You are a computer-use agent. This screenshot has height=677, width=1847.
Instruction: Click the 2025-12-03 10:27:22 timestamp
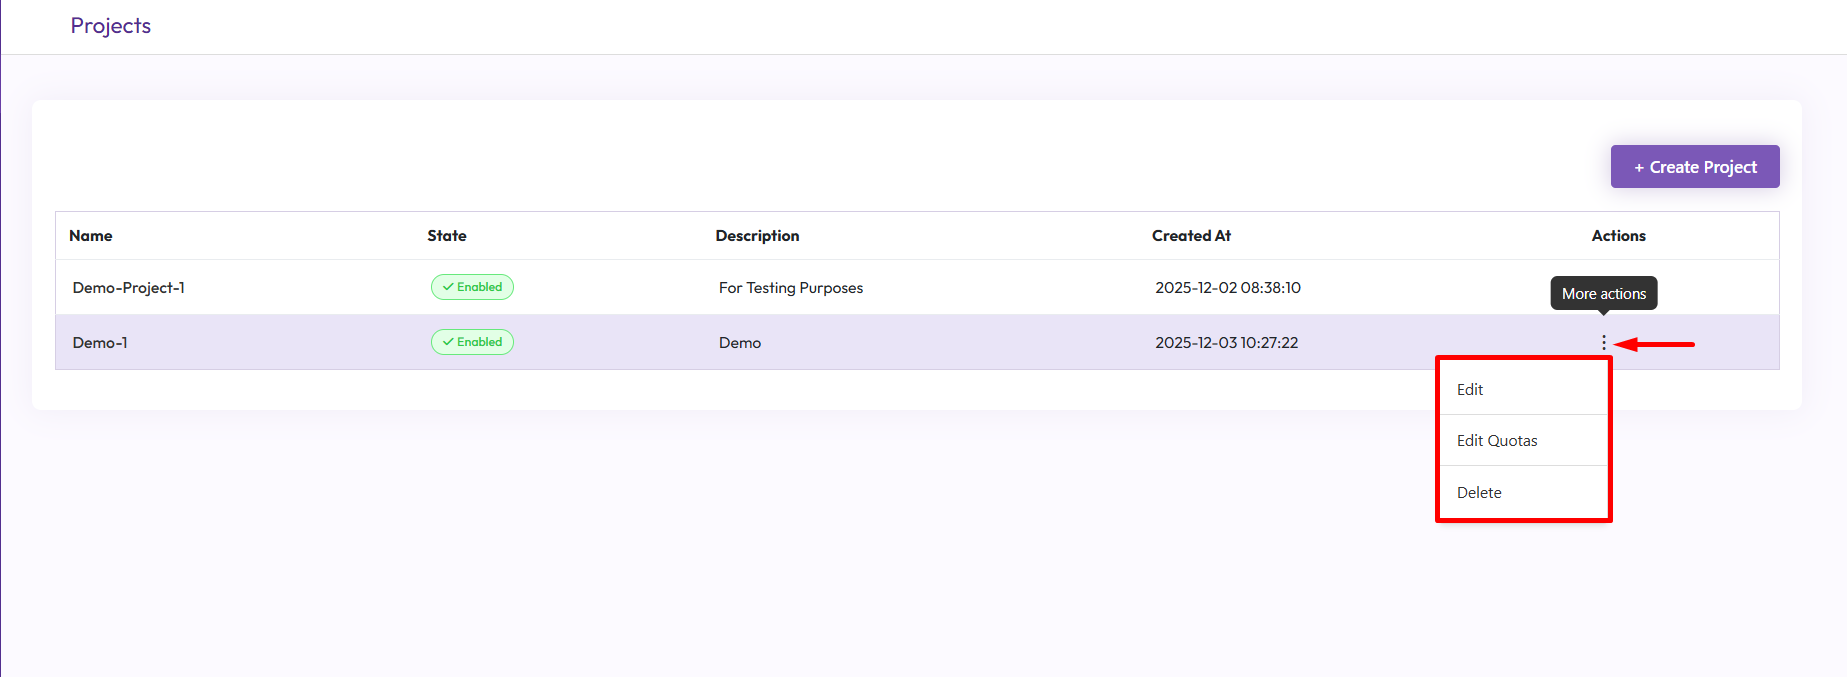pos(1226,343)
